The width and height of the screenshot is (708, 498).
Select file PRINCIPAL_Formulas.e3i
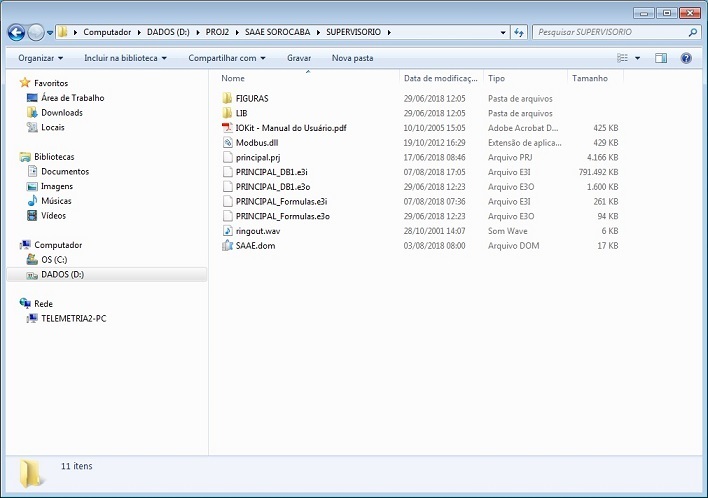[x=281, y=202]
